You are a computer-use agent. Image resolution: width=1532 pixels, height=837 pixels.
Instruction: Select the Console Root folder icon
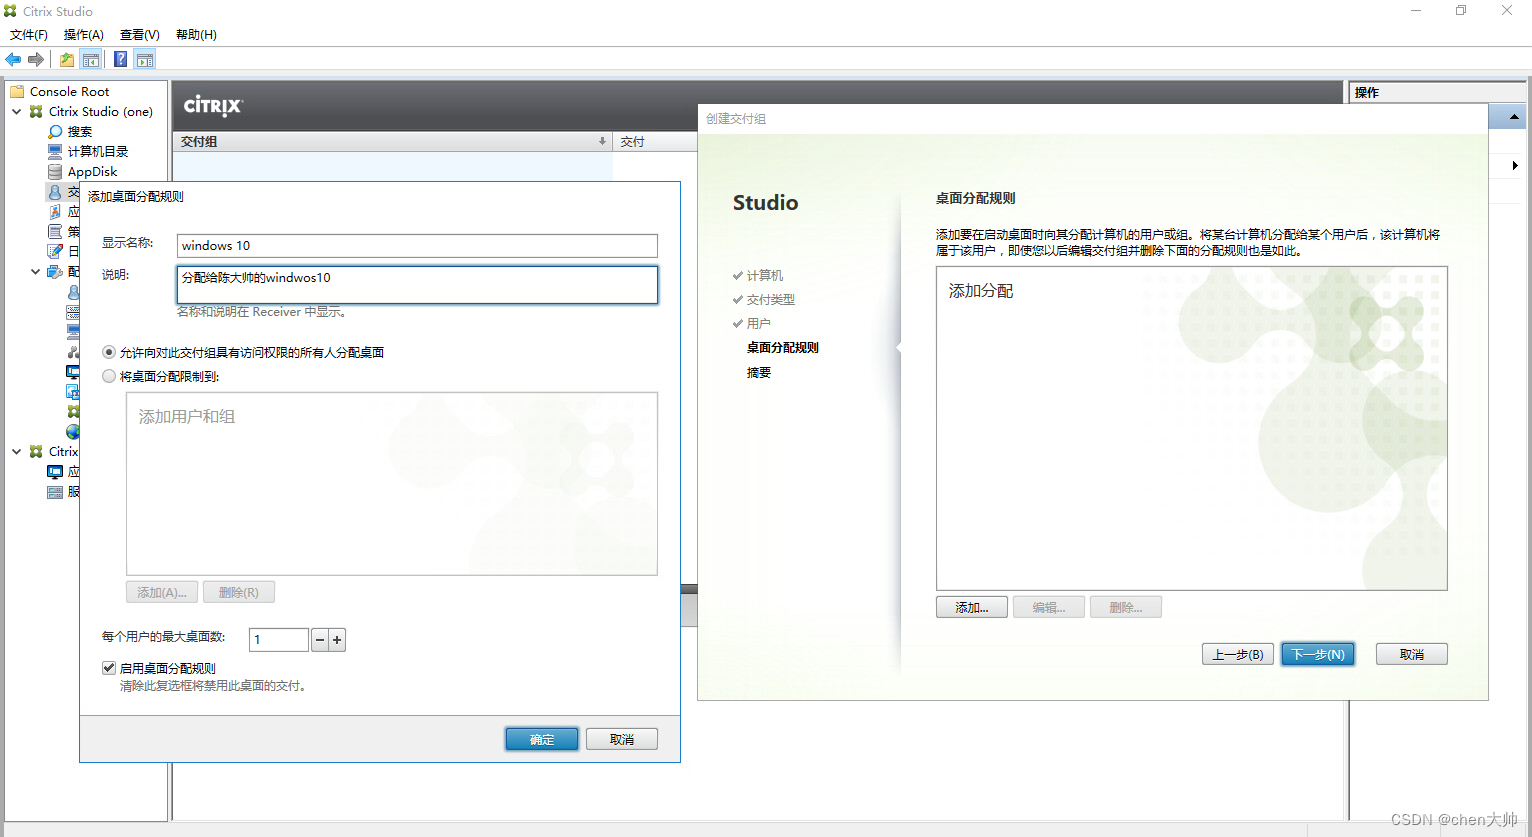[x=17, y=91]
